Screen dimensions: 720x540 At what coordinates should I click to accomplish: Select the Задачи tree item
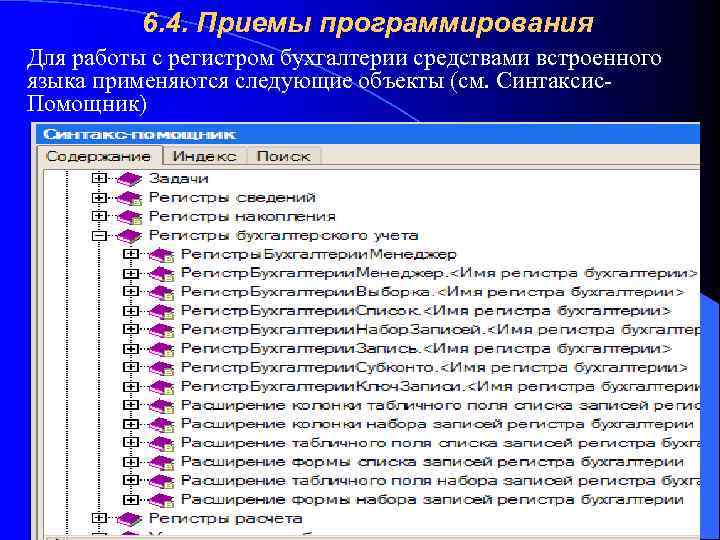point(179,178)
